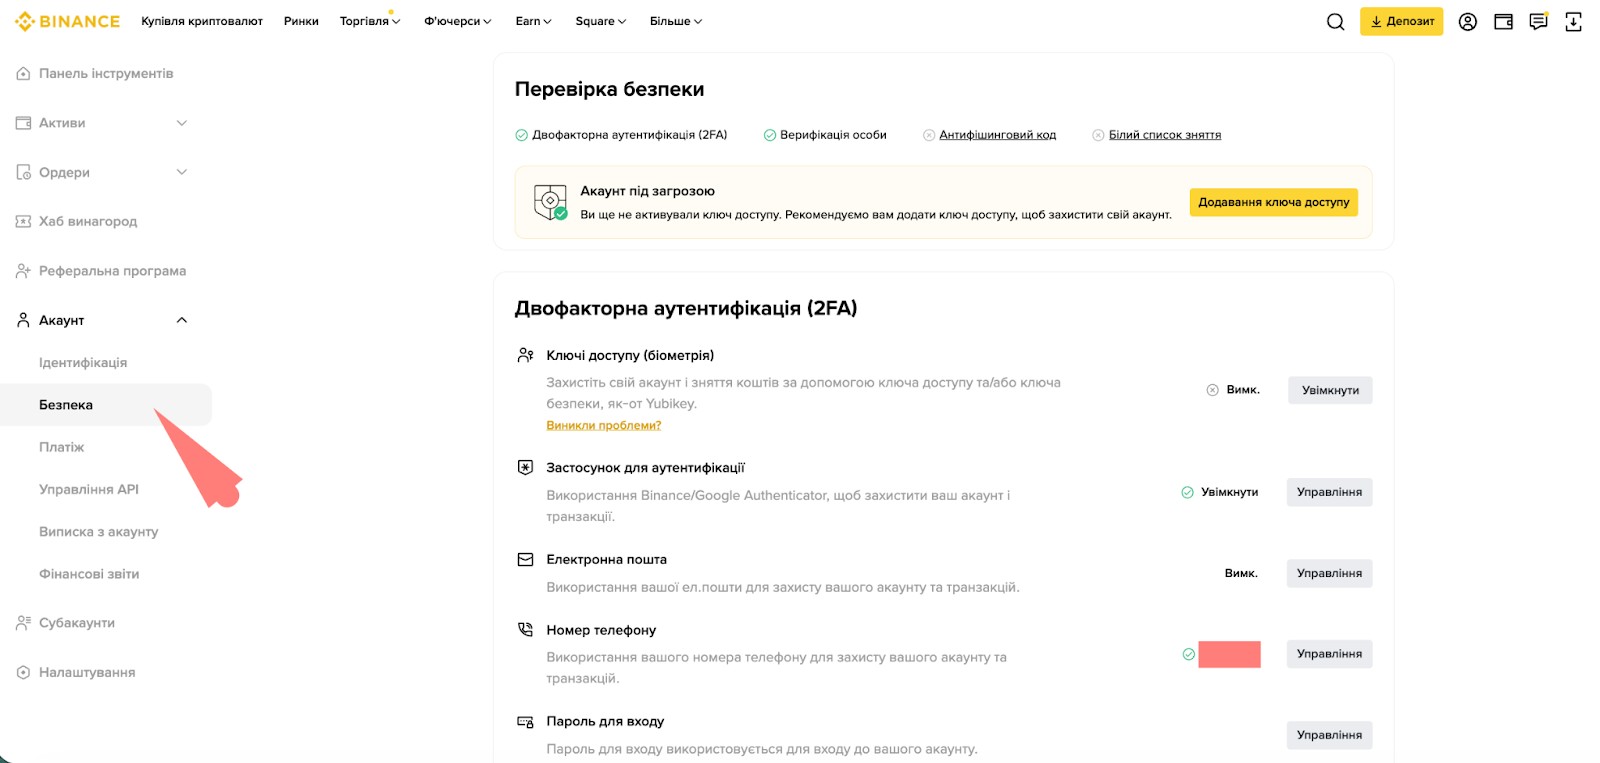Click the Хаб винагород ticket icon
This screenshot has height=763, width=1600.
(23, 221)
